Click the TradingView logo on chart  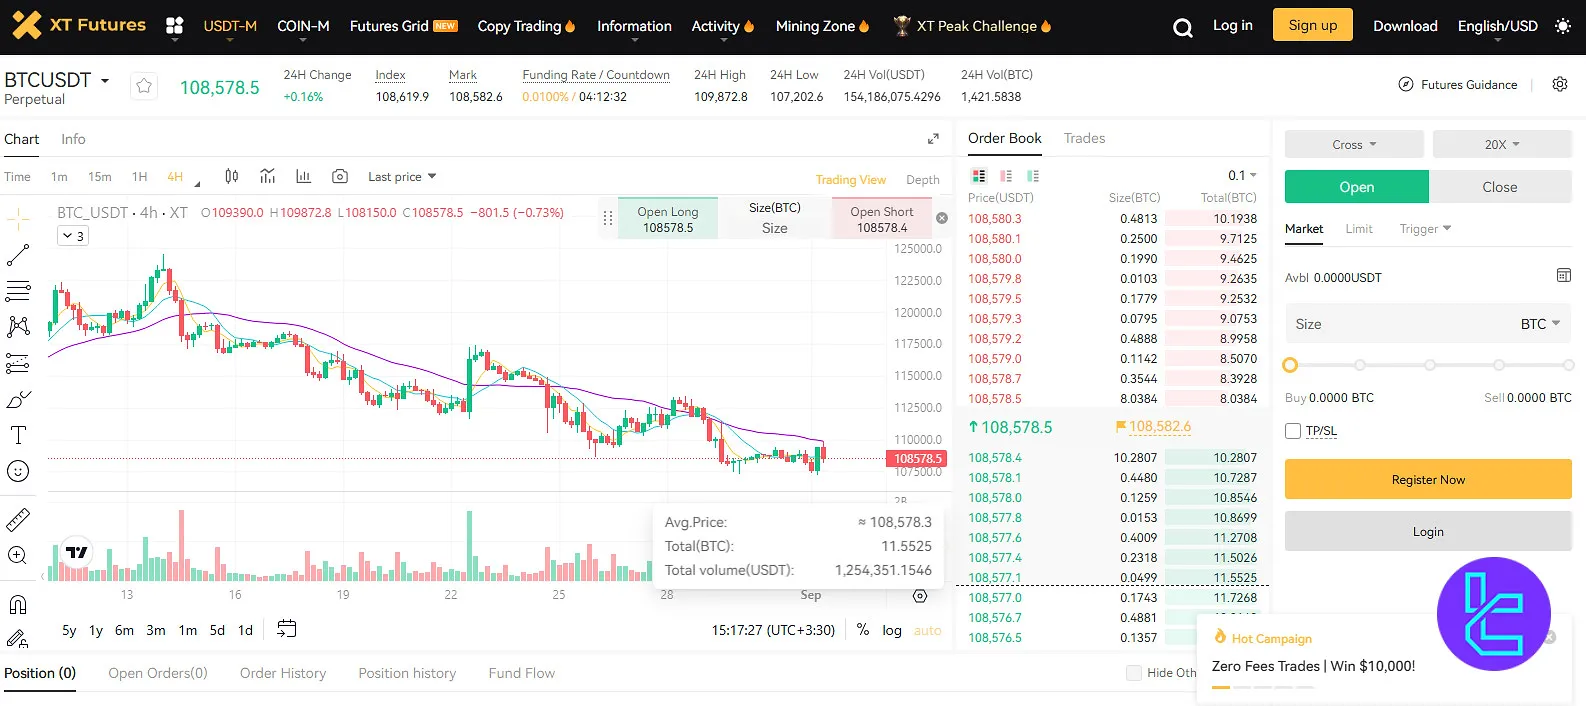[77, 552]
